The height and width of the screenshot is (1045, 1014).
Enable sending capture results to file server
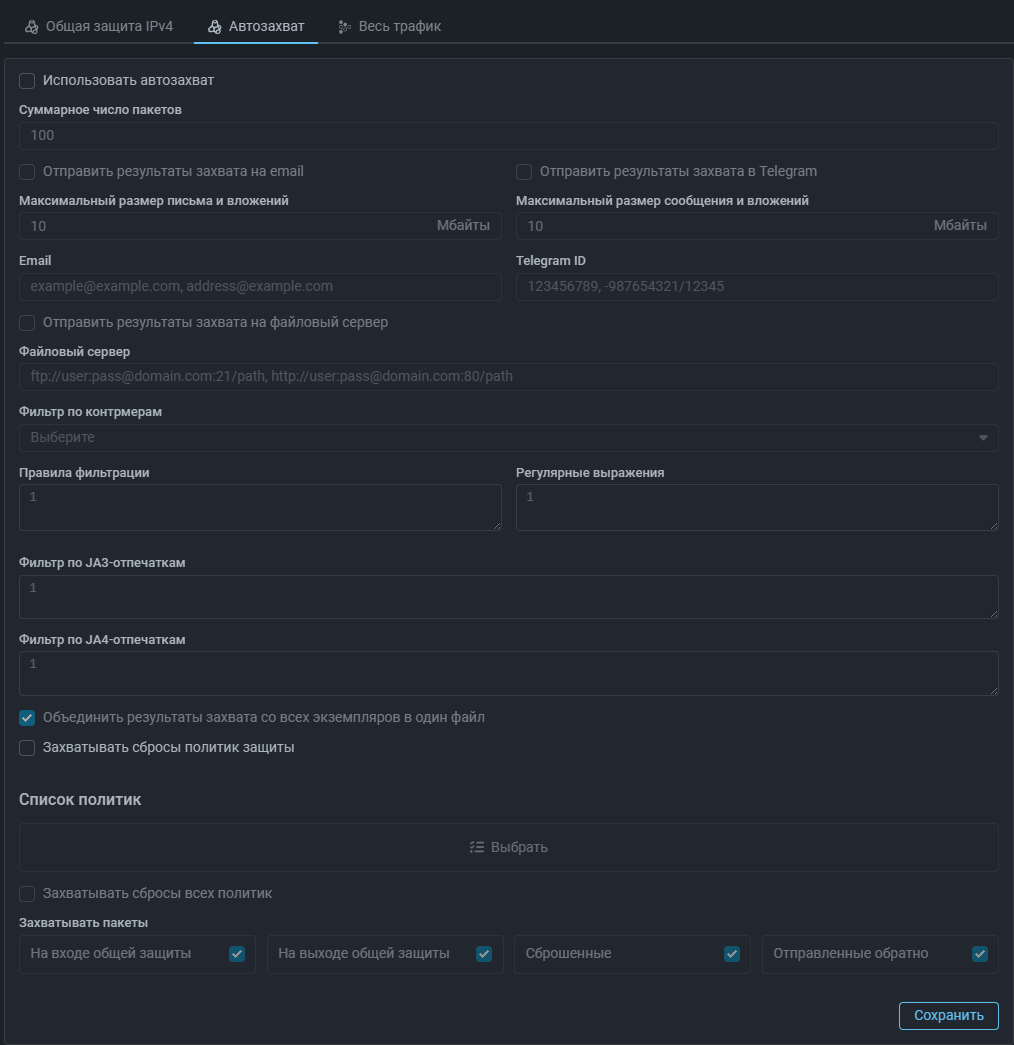pyautogui.click(x=27, y=322)
